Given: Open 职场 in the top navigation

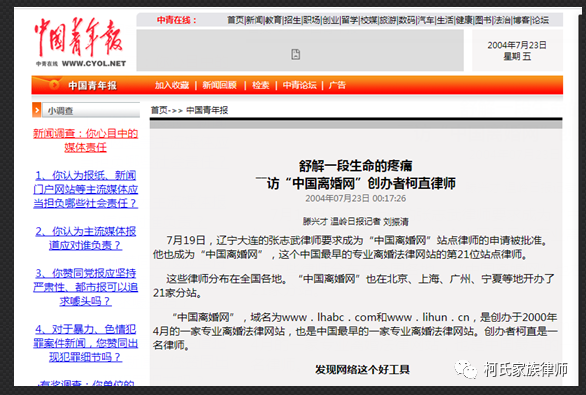Looking at the screenshot, I should [x=312, y=20].
